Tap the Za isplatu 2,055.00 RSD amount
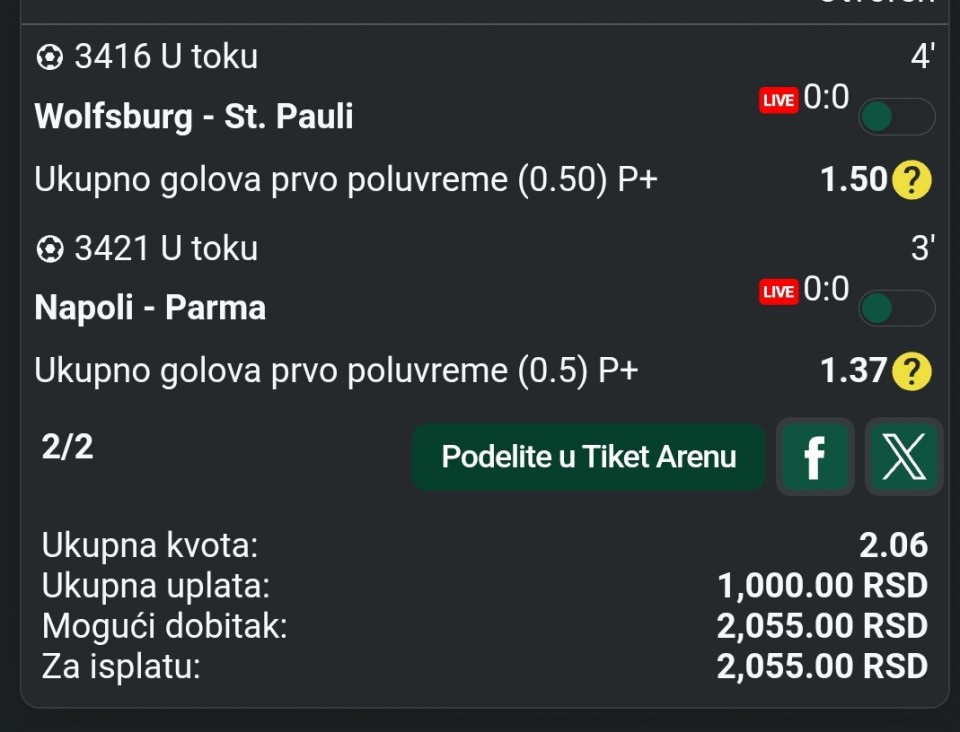Image resolution: width=960 pixels, height=732 pixels. pos(822,667)
